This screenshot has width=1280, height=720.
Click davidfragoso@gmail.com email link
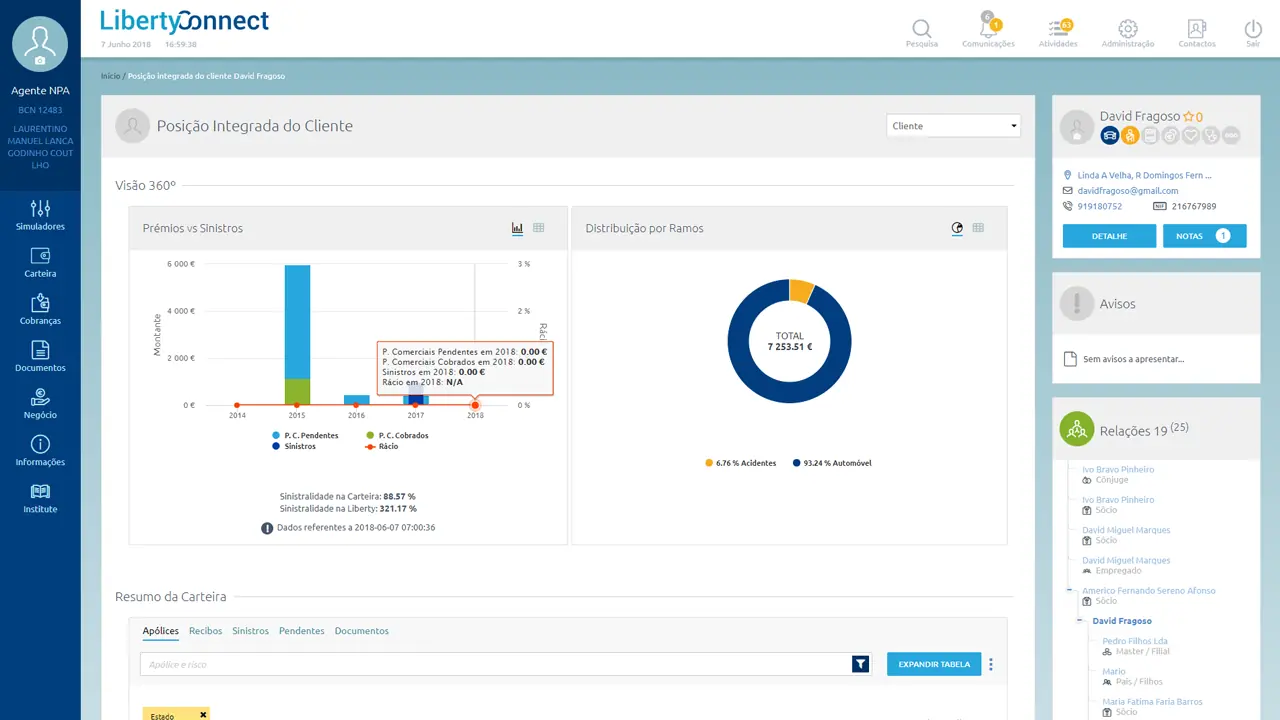[1127, 190]
